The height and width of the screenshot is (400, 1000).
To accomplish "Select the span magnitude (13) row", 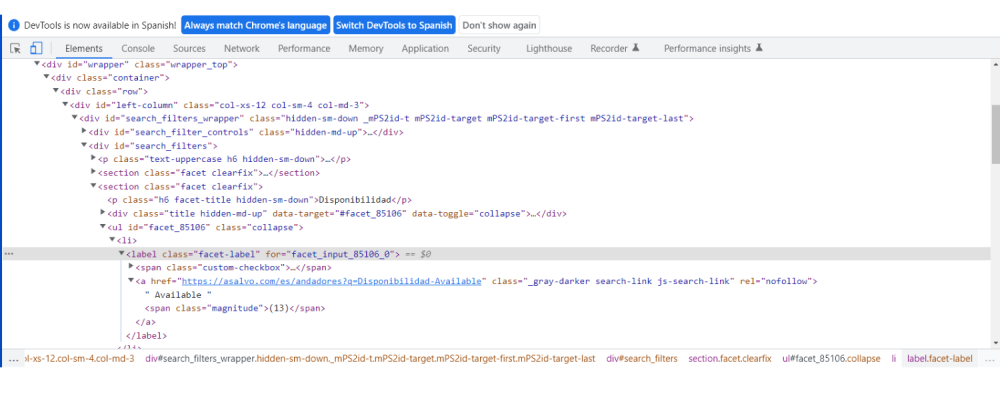I will [x=235, y=308].
